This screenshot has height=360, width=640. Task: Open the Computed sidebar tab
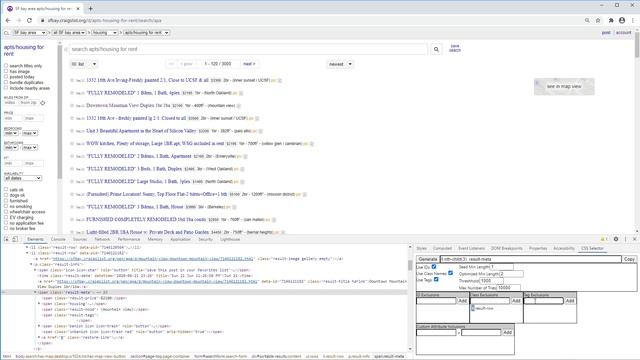[x=442, y=248]
